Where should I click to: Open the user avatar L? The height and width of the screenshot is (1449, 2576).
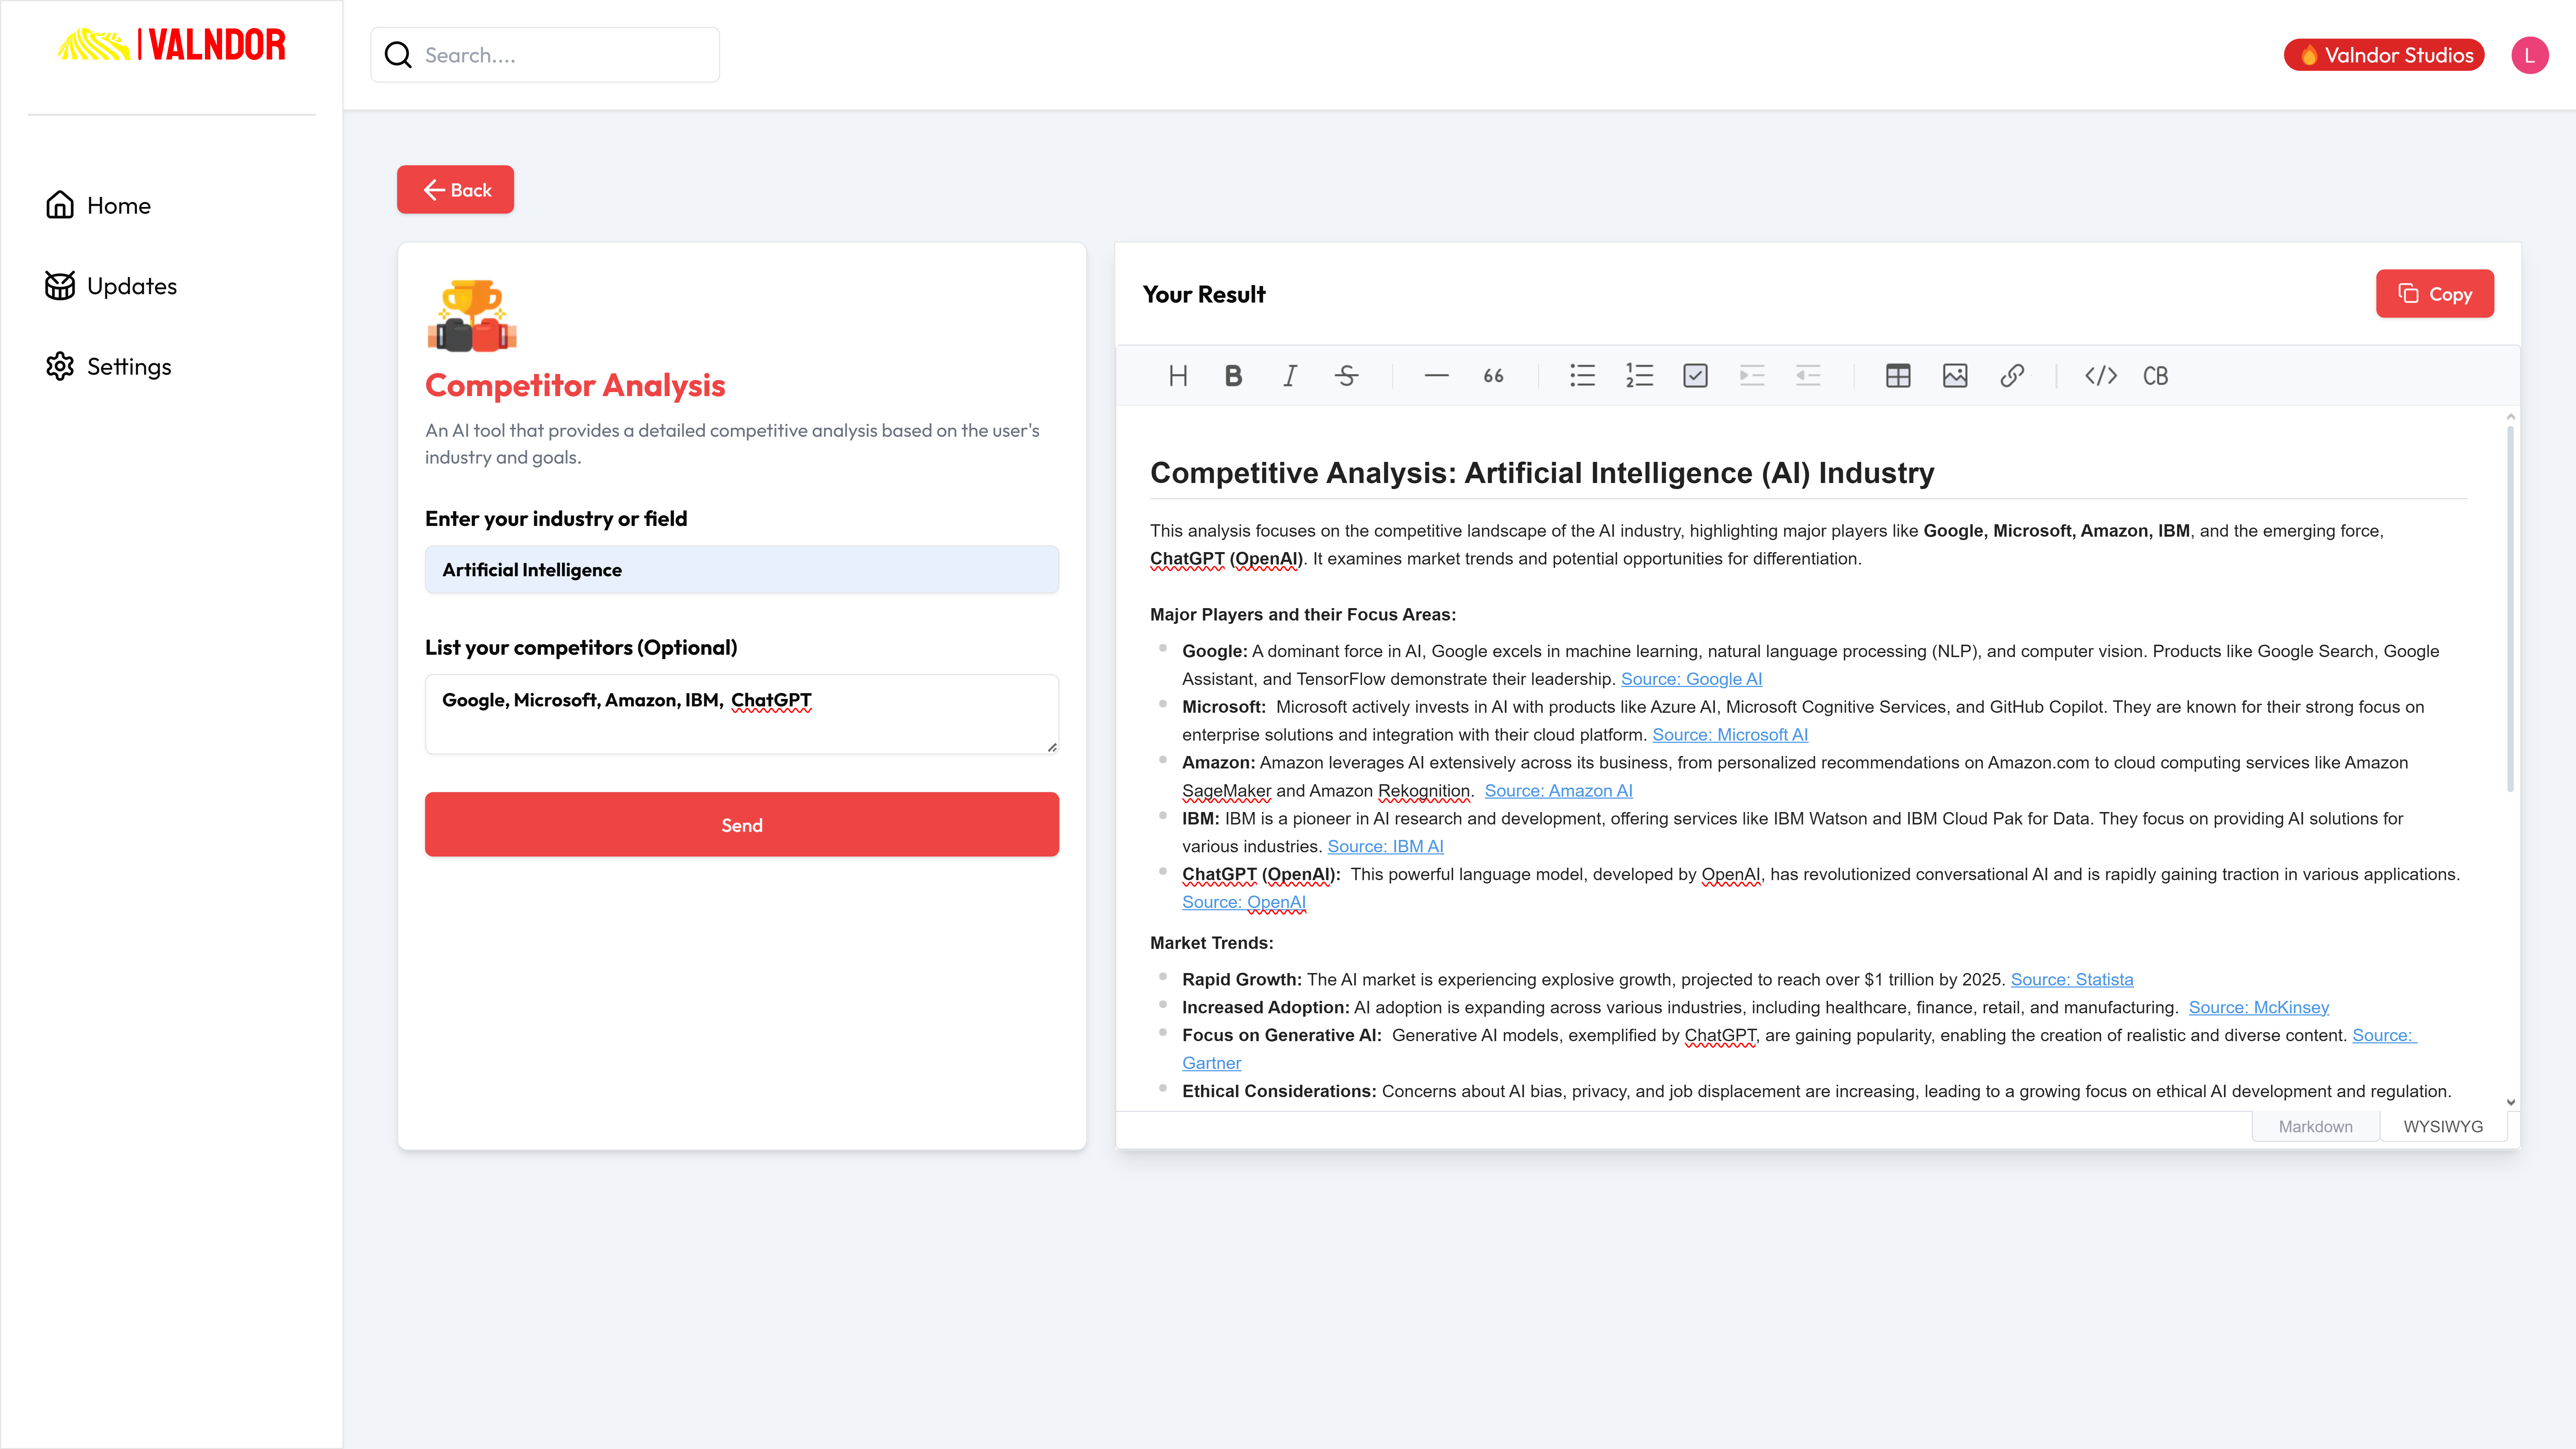pyautogui.click(x=2530, y=55)
